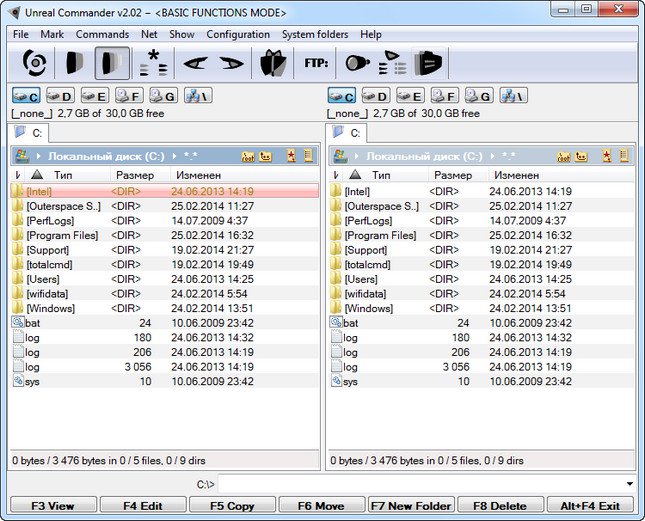This screenshot has height=521, width=645.
Task: Click the list-with-arrow toolbar icon
Action: point(392,63)
